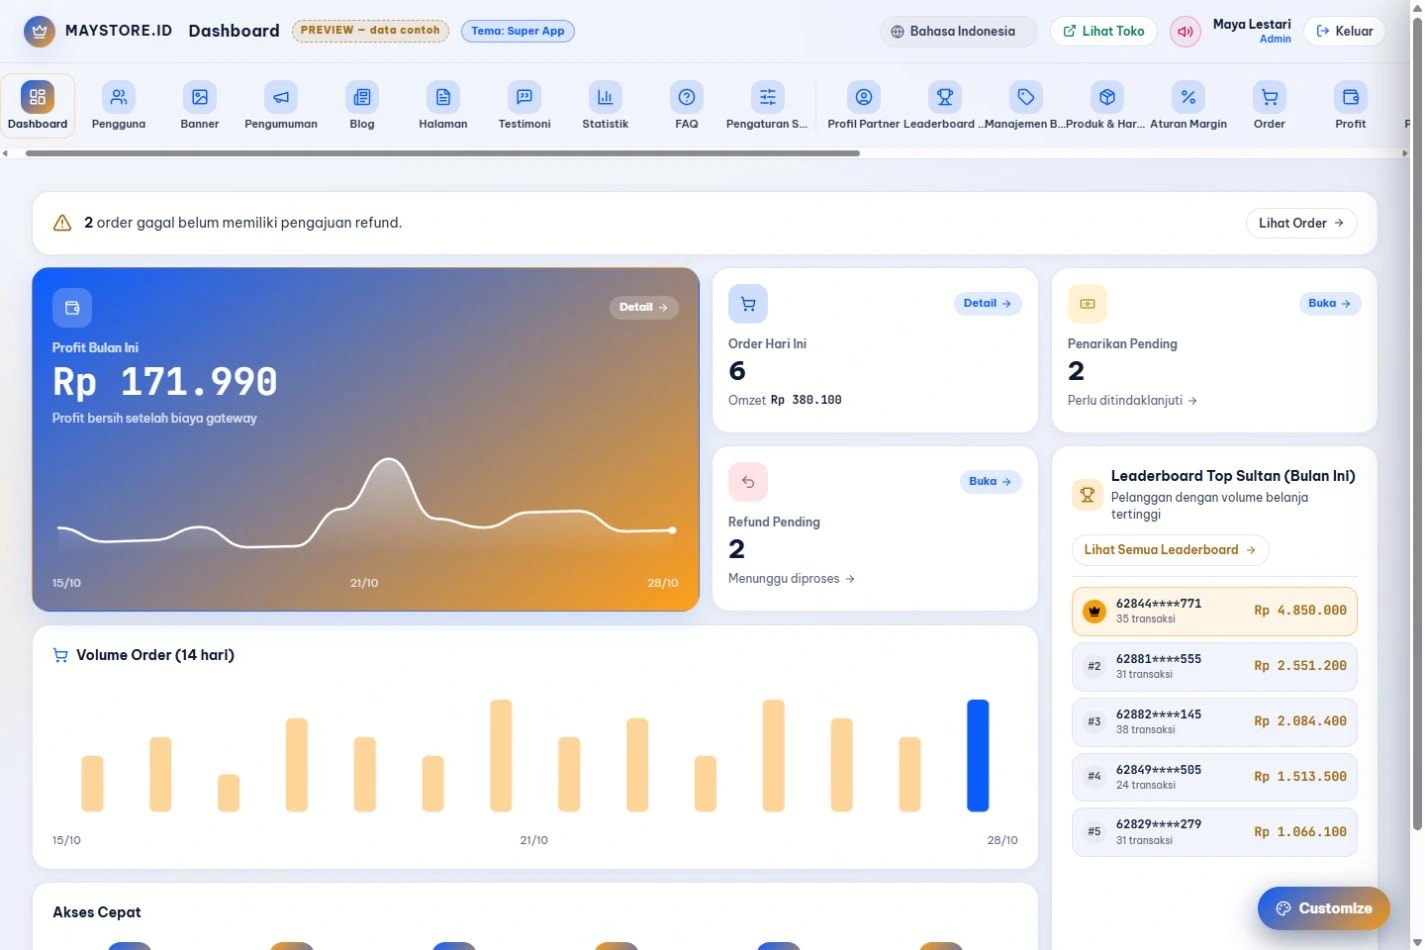Click Lihat Semua Leaderboard button
1425x950 pixels.
click(x=1170, y=550)
